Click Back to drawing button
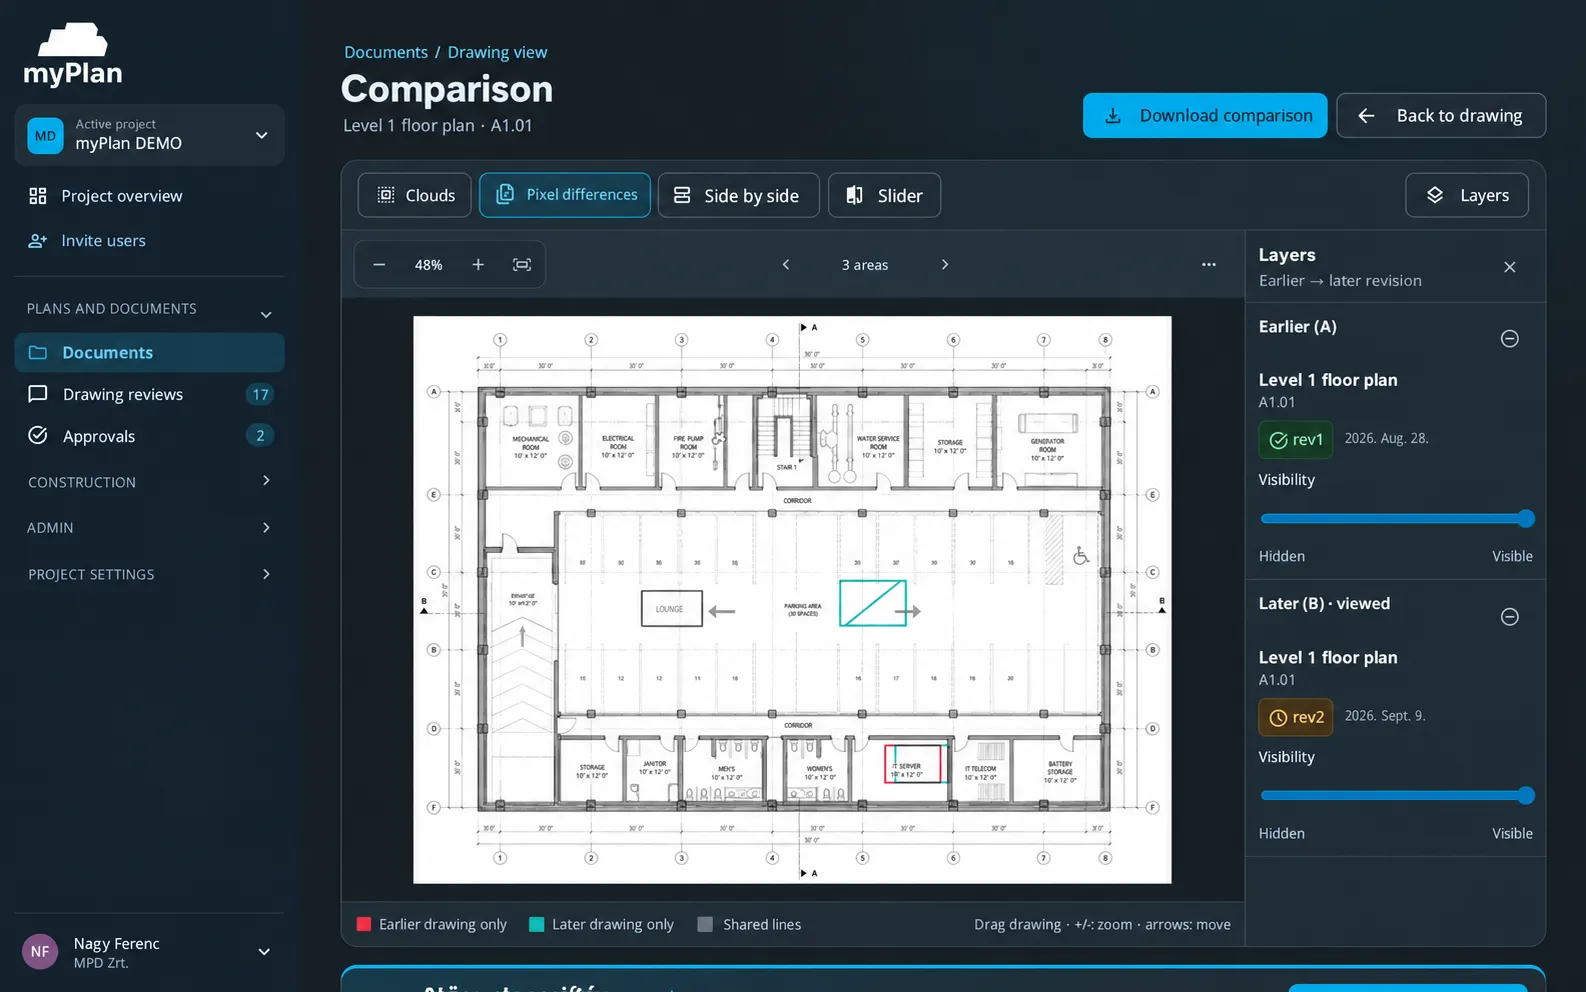The image size is (1586, 992). tap(1441, 116)
